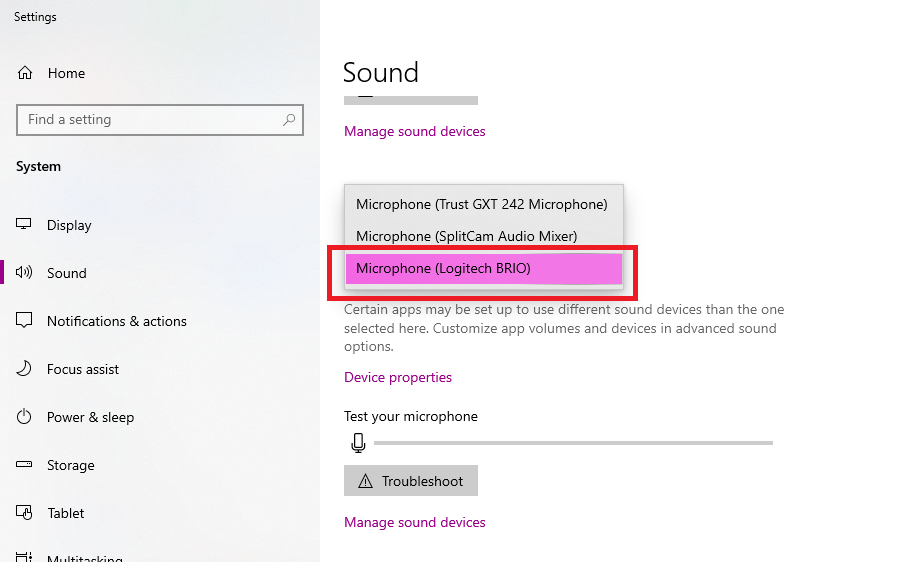Select Microphone (Trust GXT 242 Microphone) option
The image size is (920, 562).
tap(482, 204)
